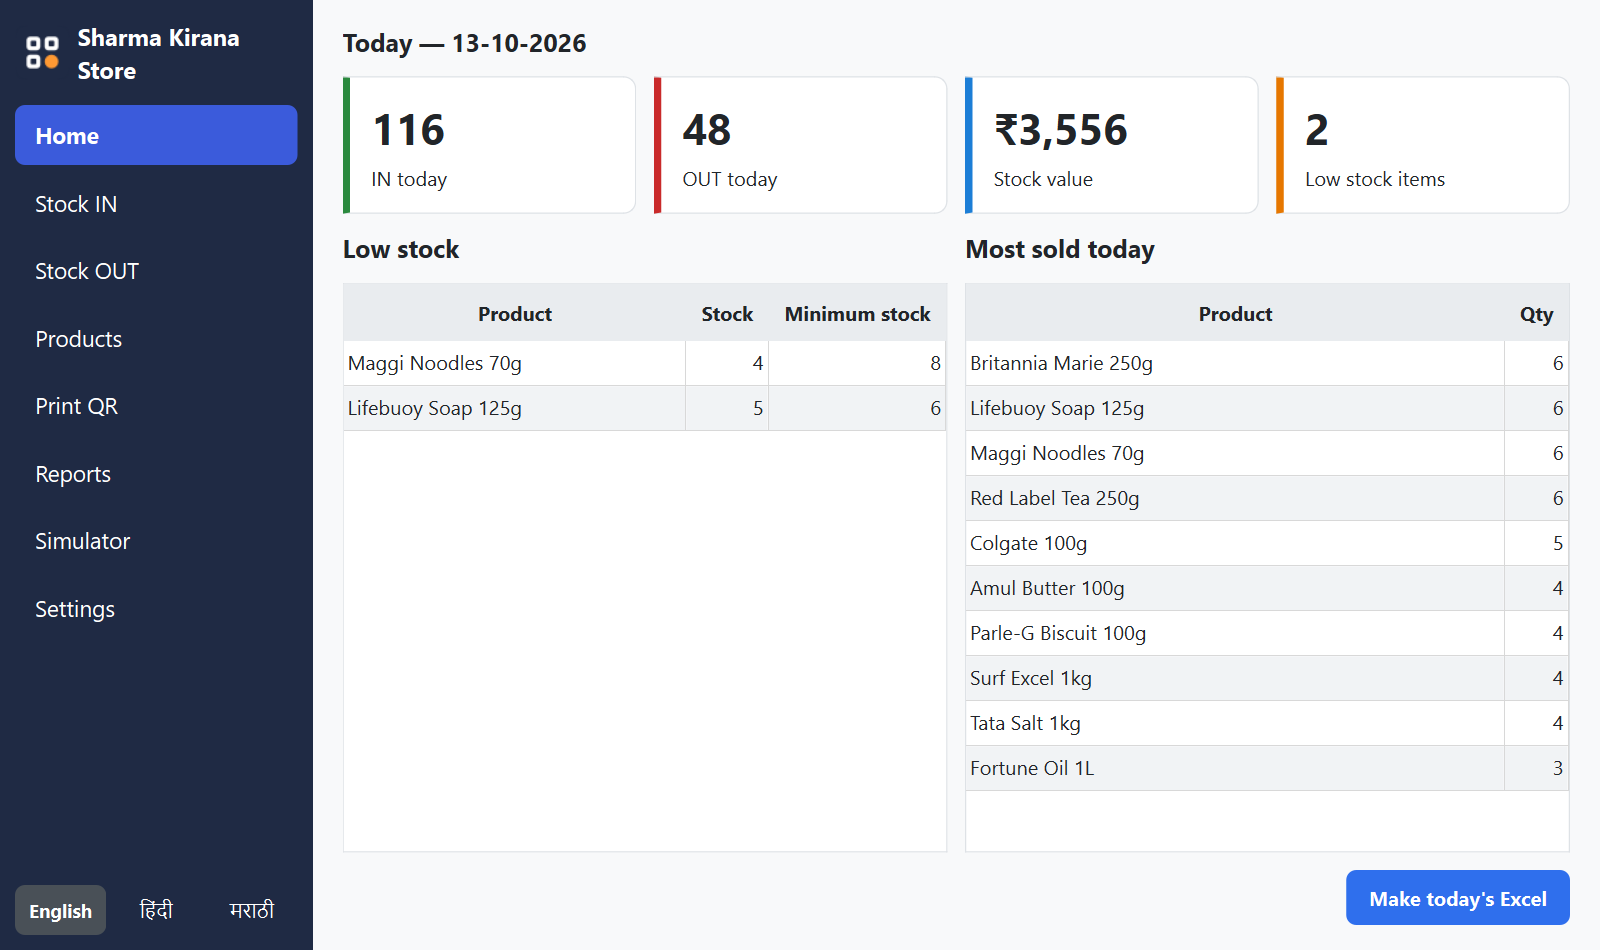Viewport: 1600px width, 950px height.
Task: Select English language
Action: click(x=60, y=910)
